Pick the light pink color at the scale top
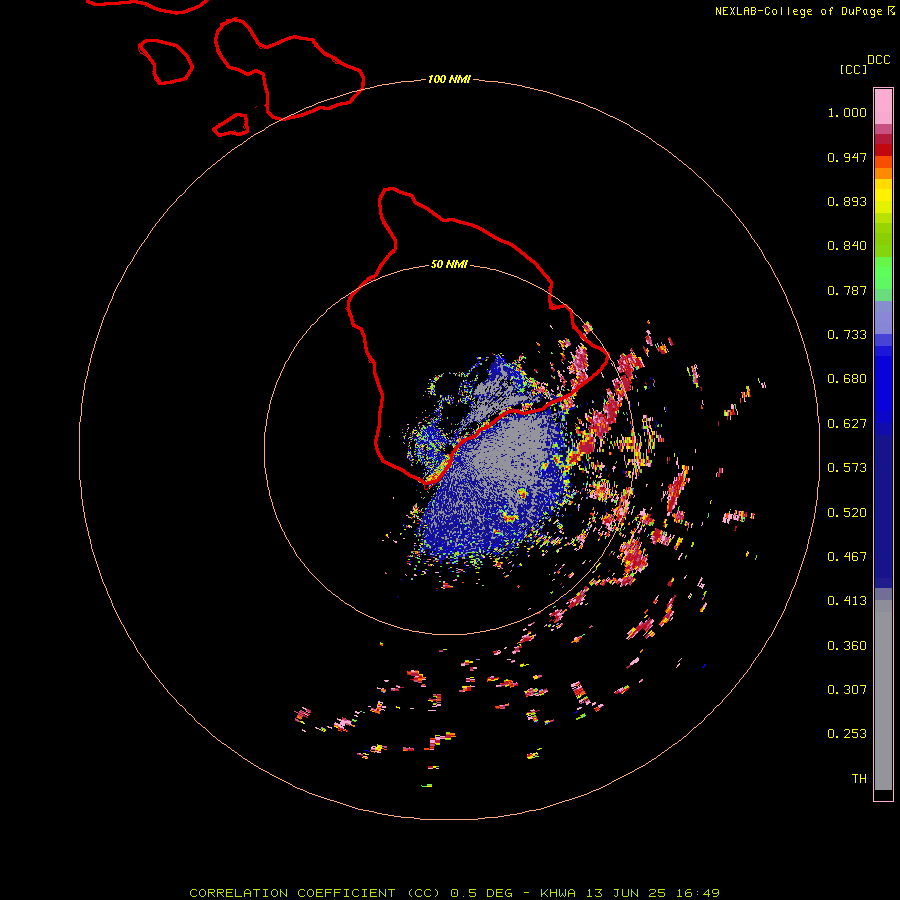 pyautogui.click(x=883, y=107)
